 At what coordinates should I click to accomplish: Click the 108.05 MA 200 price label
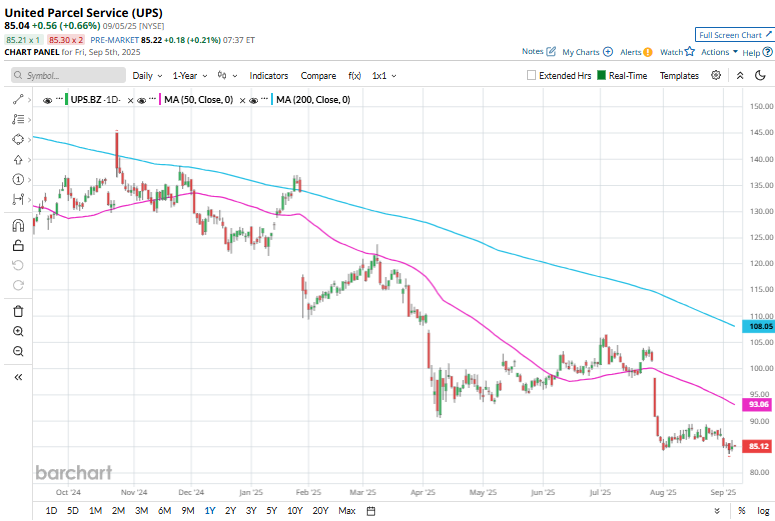coord(759,326)
